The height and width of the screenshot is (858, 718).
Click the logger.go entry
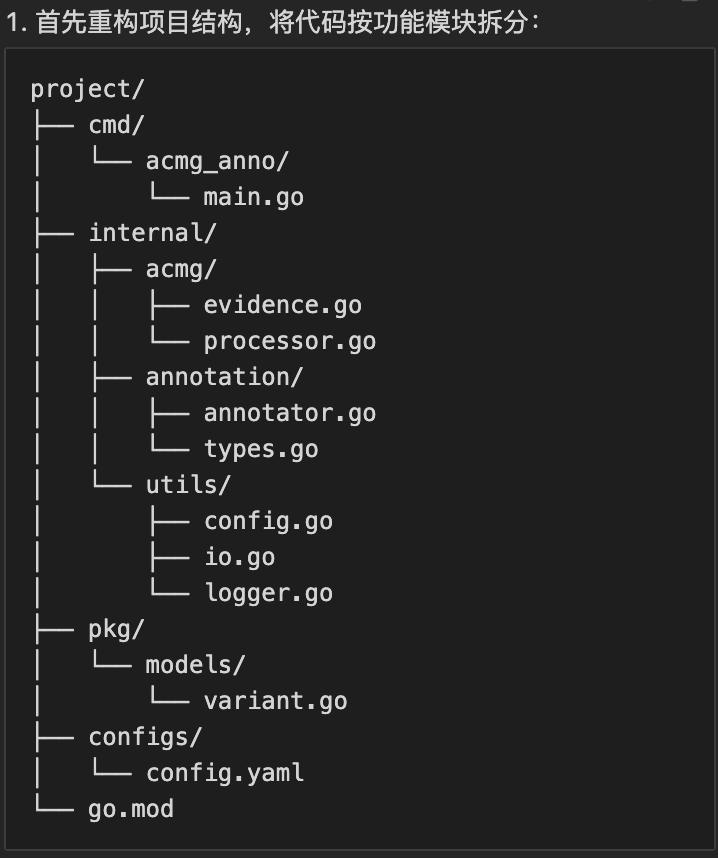tap(268, 593)
